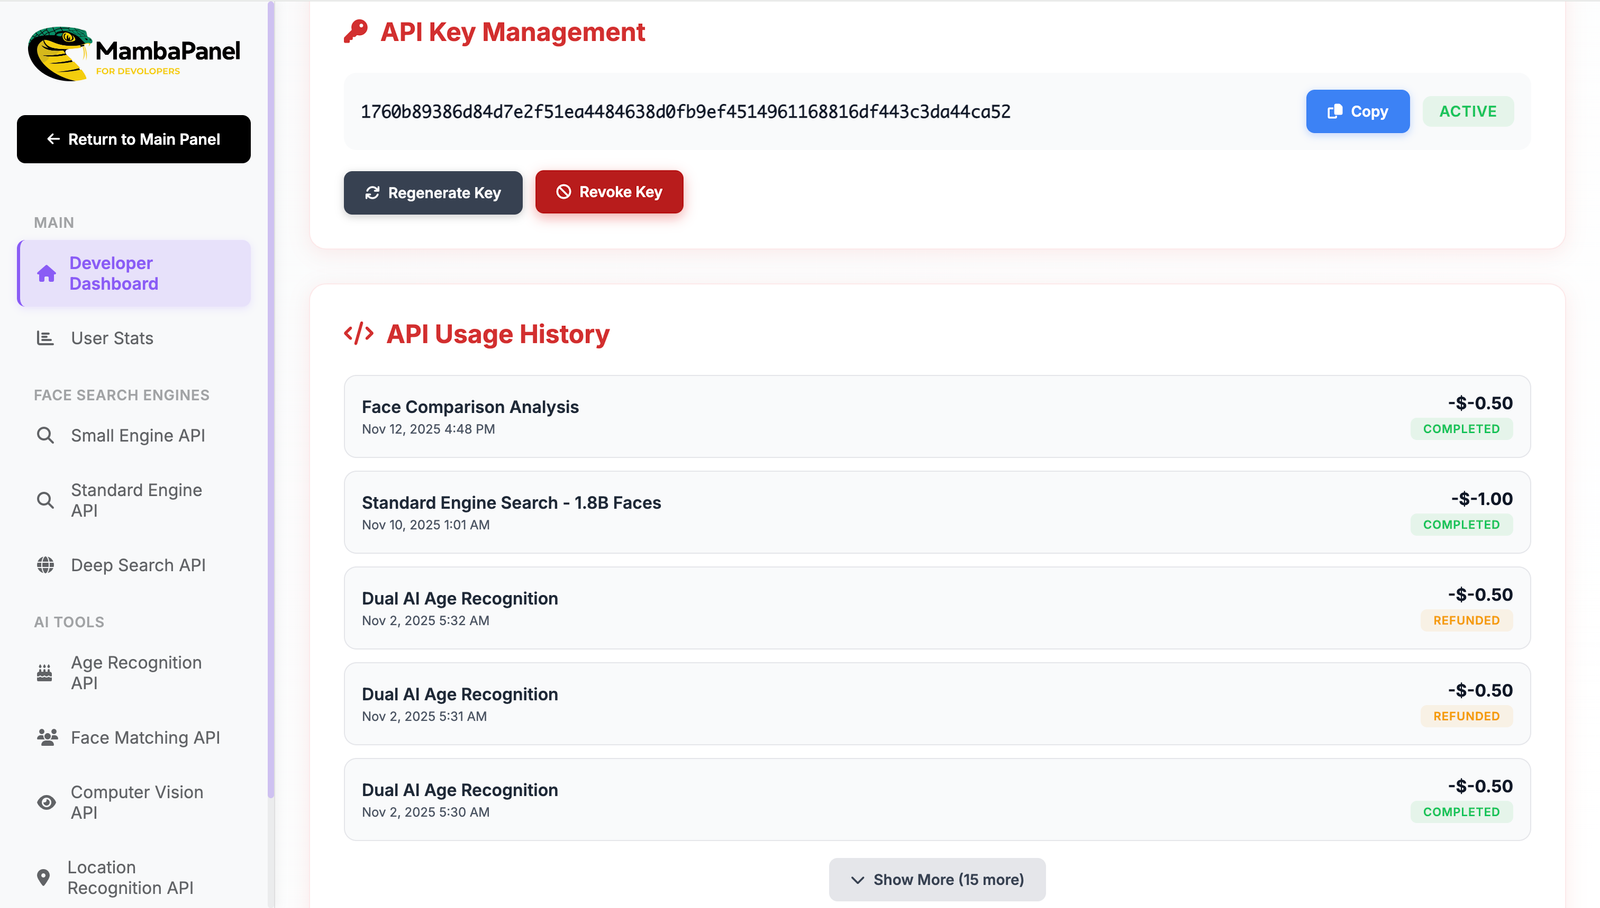Copy the API key

pos(1357,111)
